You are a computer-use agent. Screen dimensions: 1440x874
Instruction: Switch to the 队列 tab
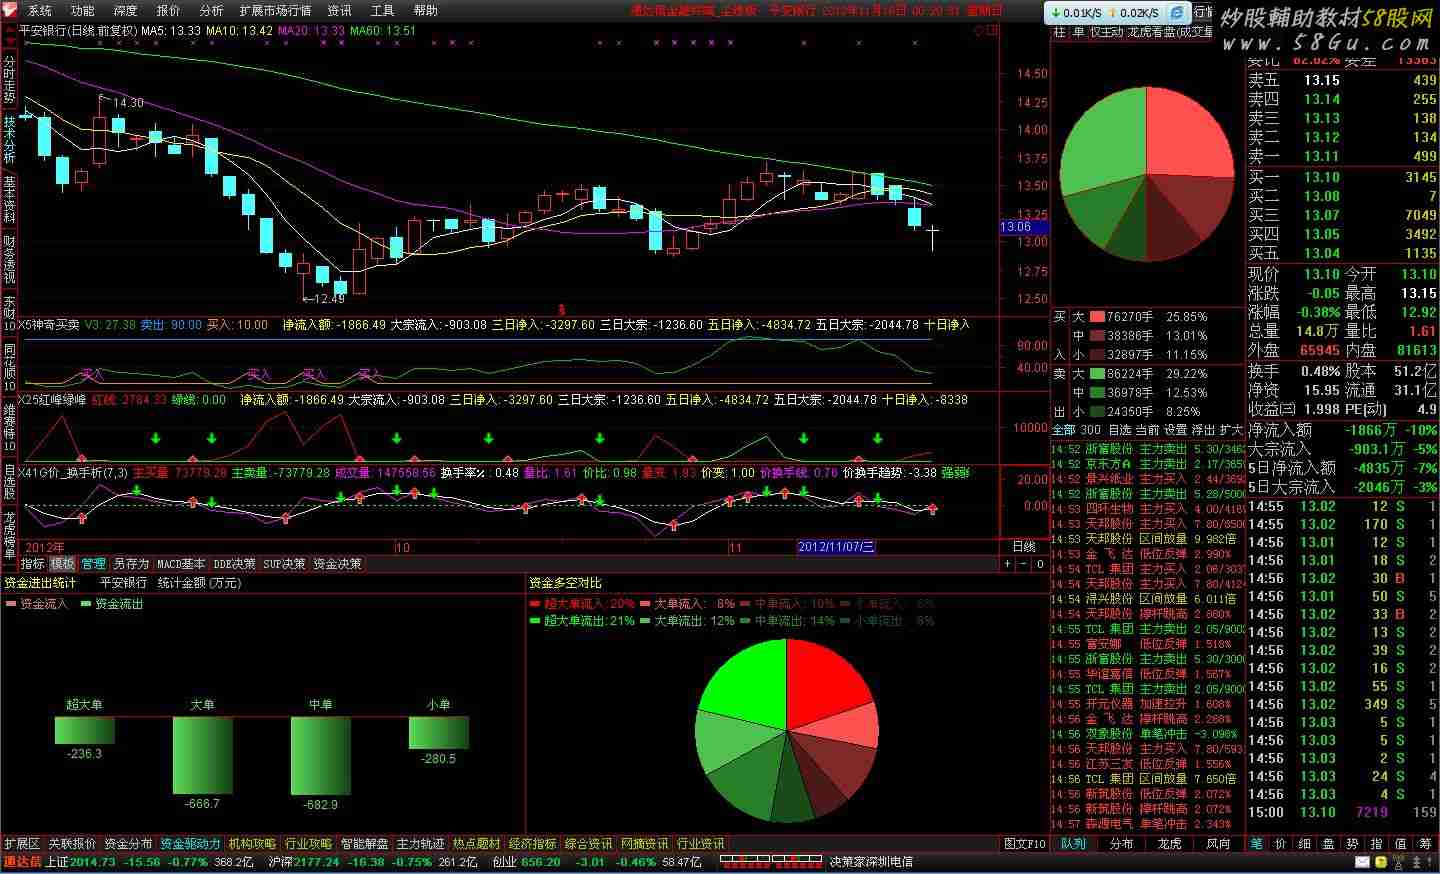(x=1073, y=844)
